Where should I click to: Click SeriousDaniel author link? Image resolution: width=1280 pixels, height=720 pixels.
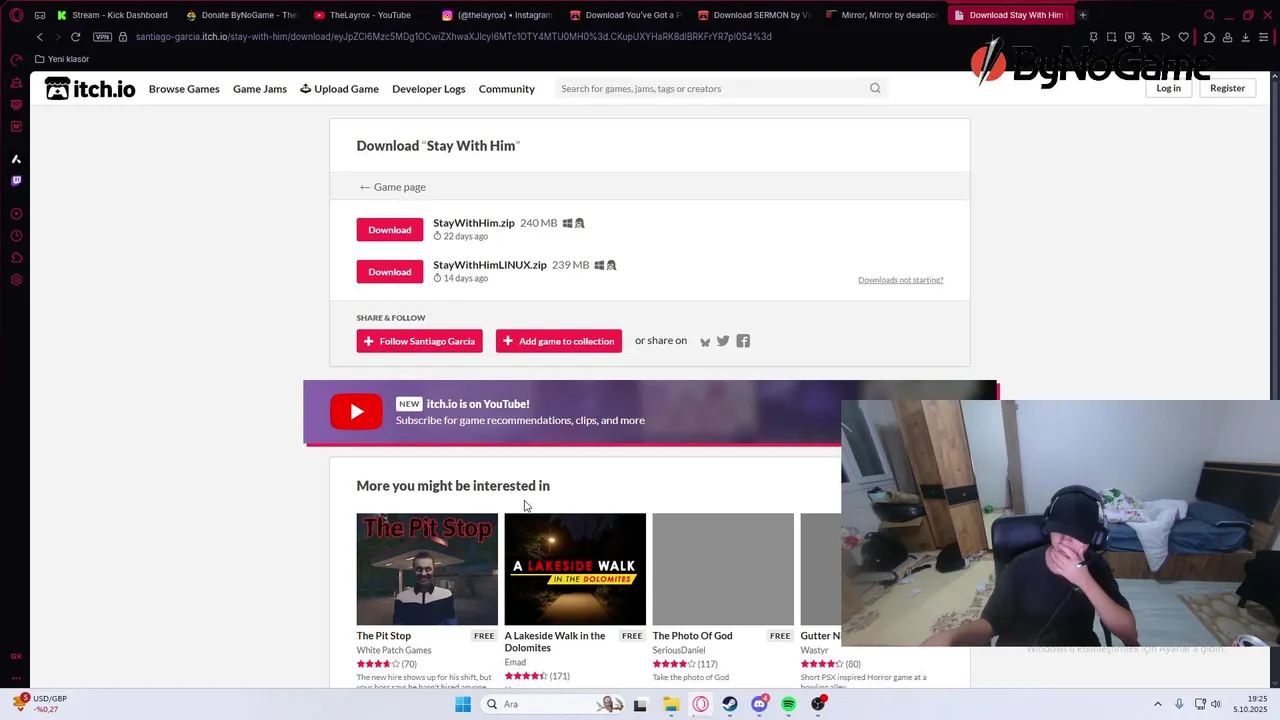pos(679,650)
